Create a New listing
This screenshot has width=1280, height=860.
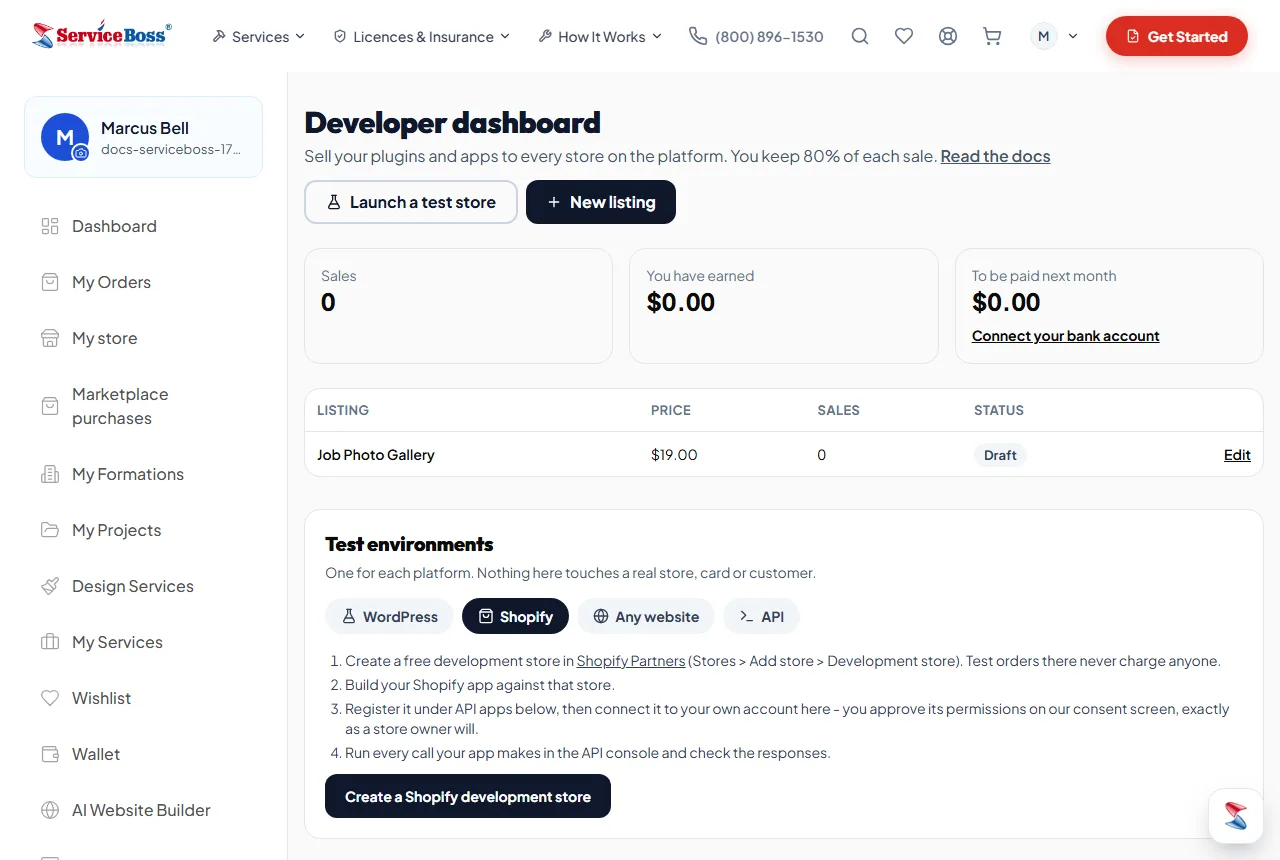click(601, 202)
